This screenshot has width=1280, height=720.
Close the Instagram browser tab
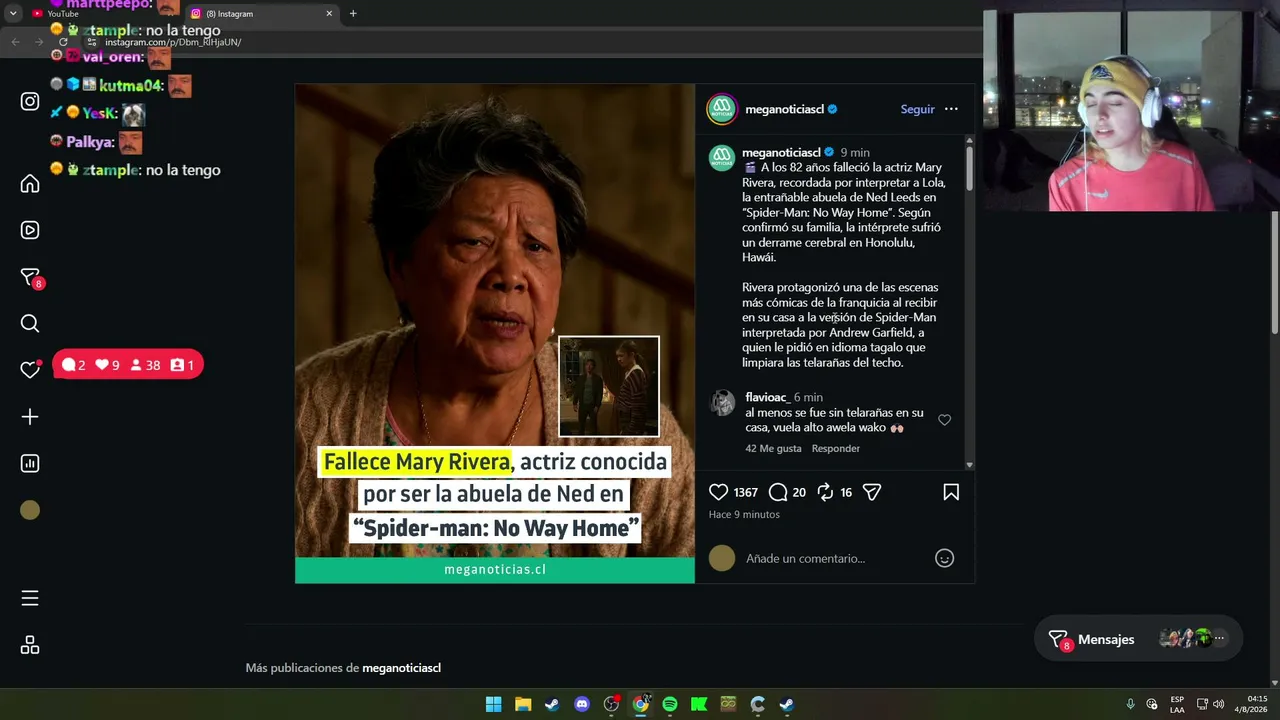[329, 14]
